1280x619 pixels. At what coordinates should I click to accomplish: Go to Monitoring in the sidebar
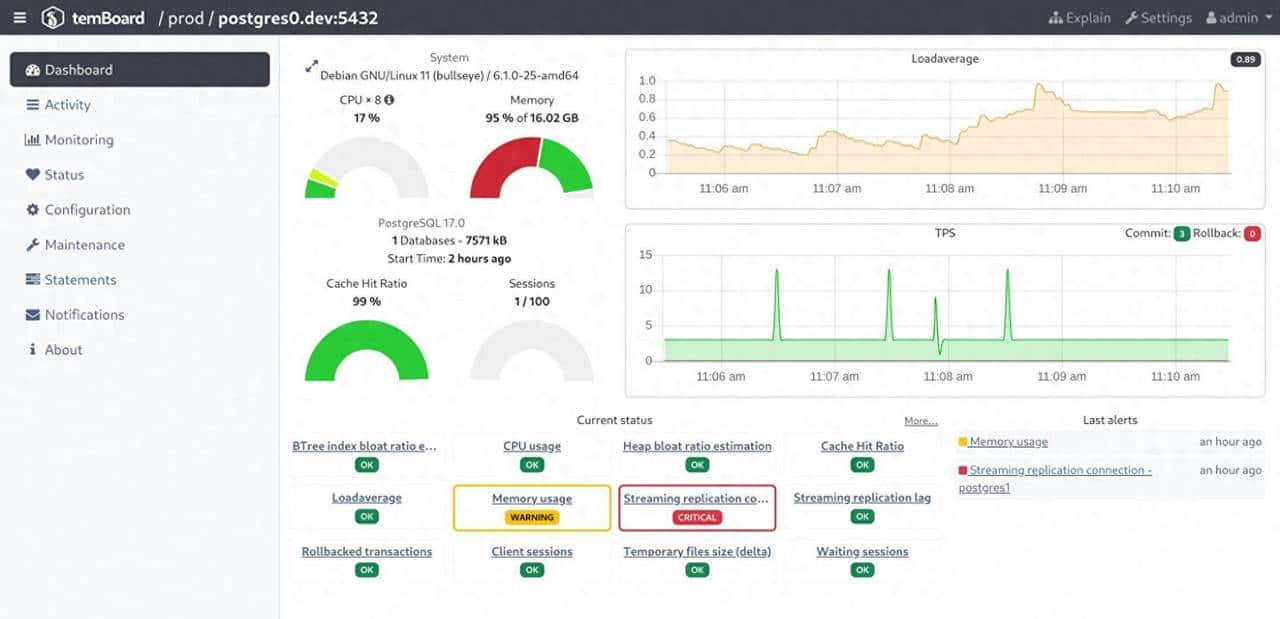(78, 140)
